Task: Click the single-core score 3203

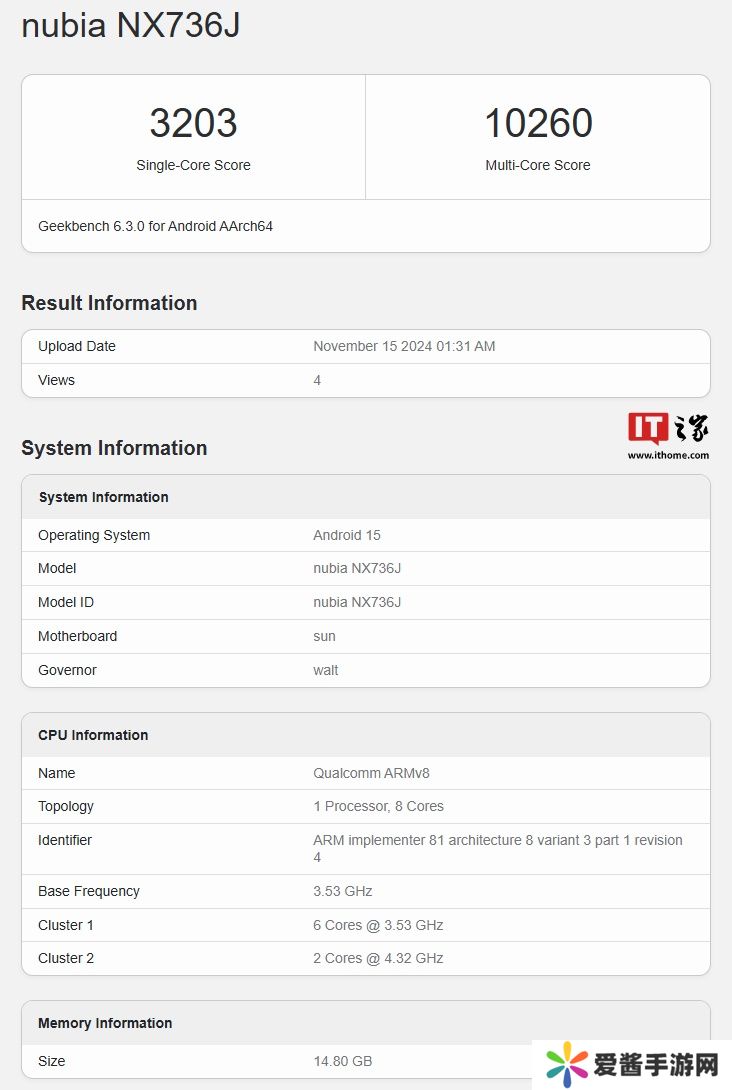Action: [193, 124]
